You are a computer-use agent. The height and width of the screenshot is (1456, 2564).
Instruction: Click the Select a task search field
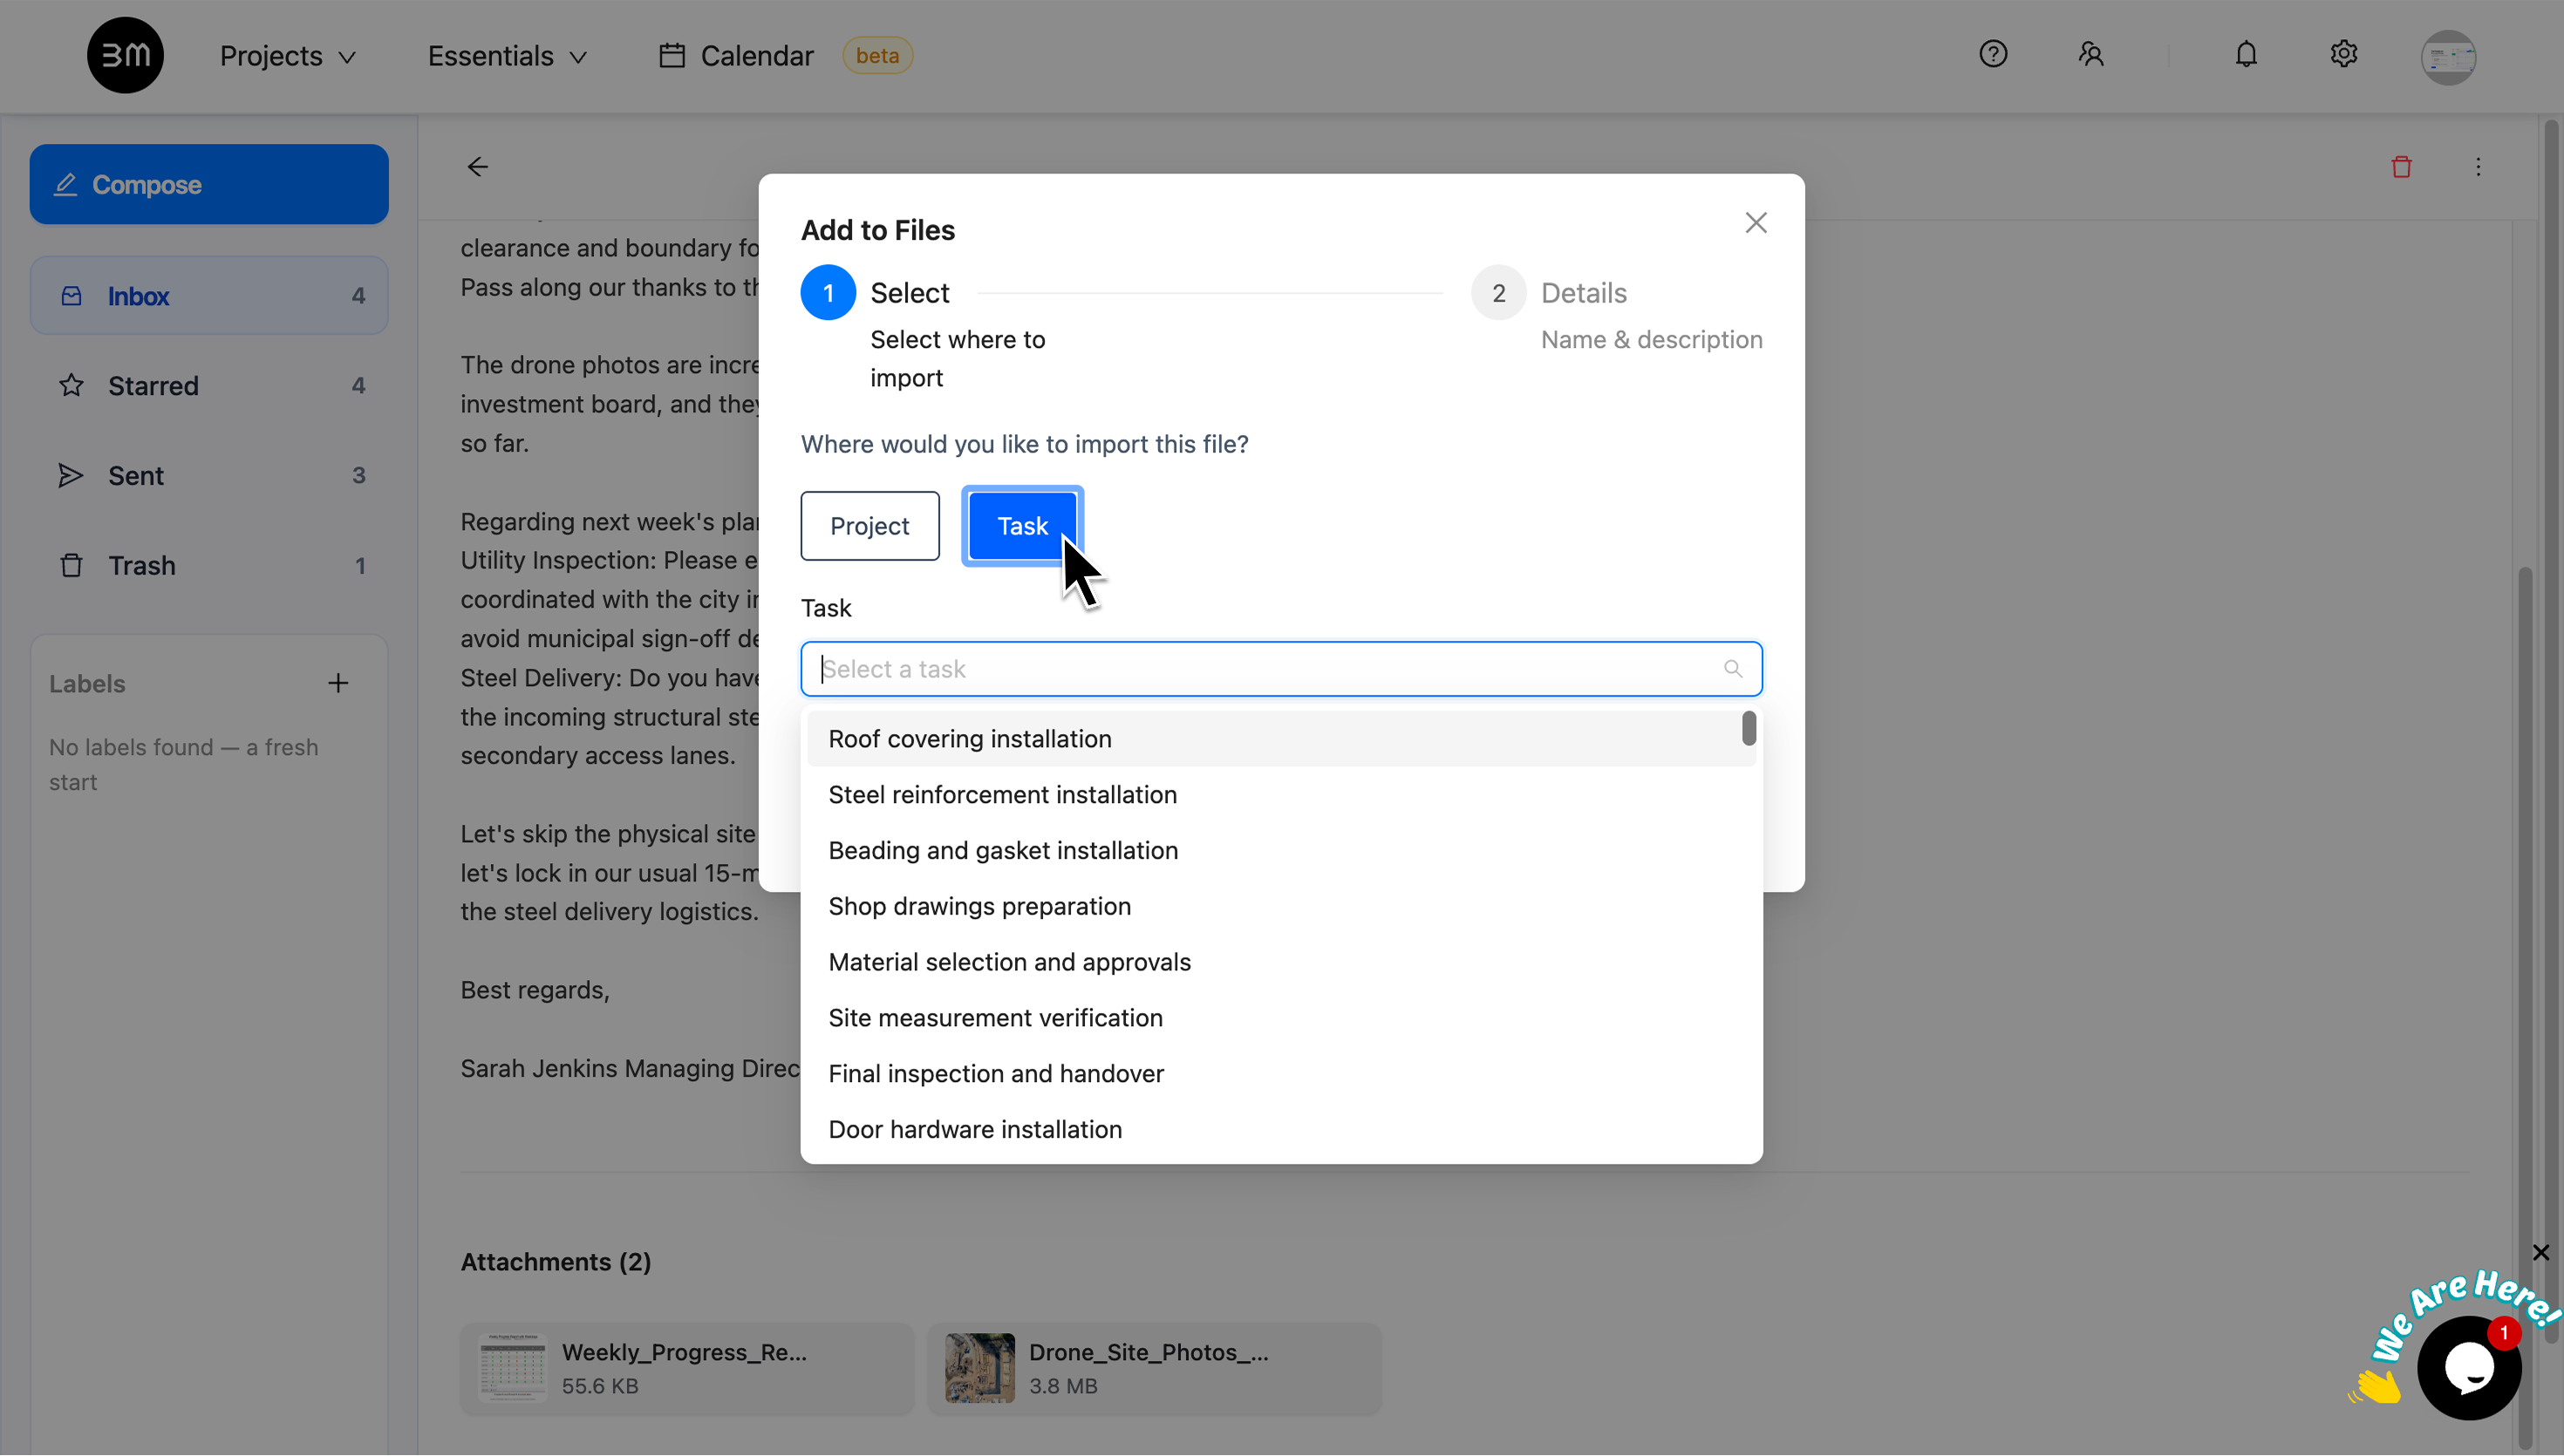pos(1281,669)
